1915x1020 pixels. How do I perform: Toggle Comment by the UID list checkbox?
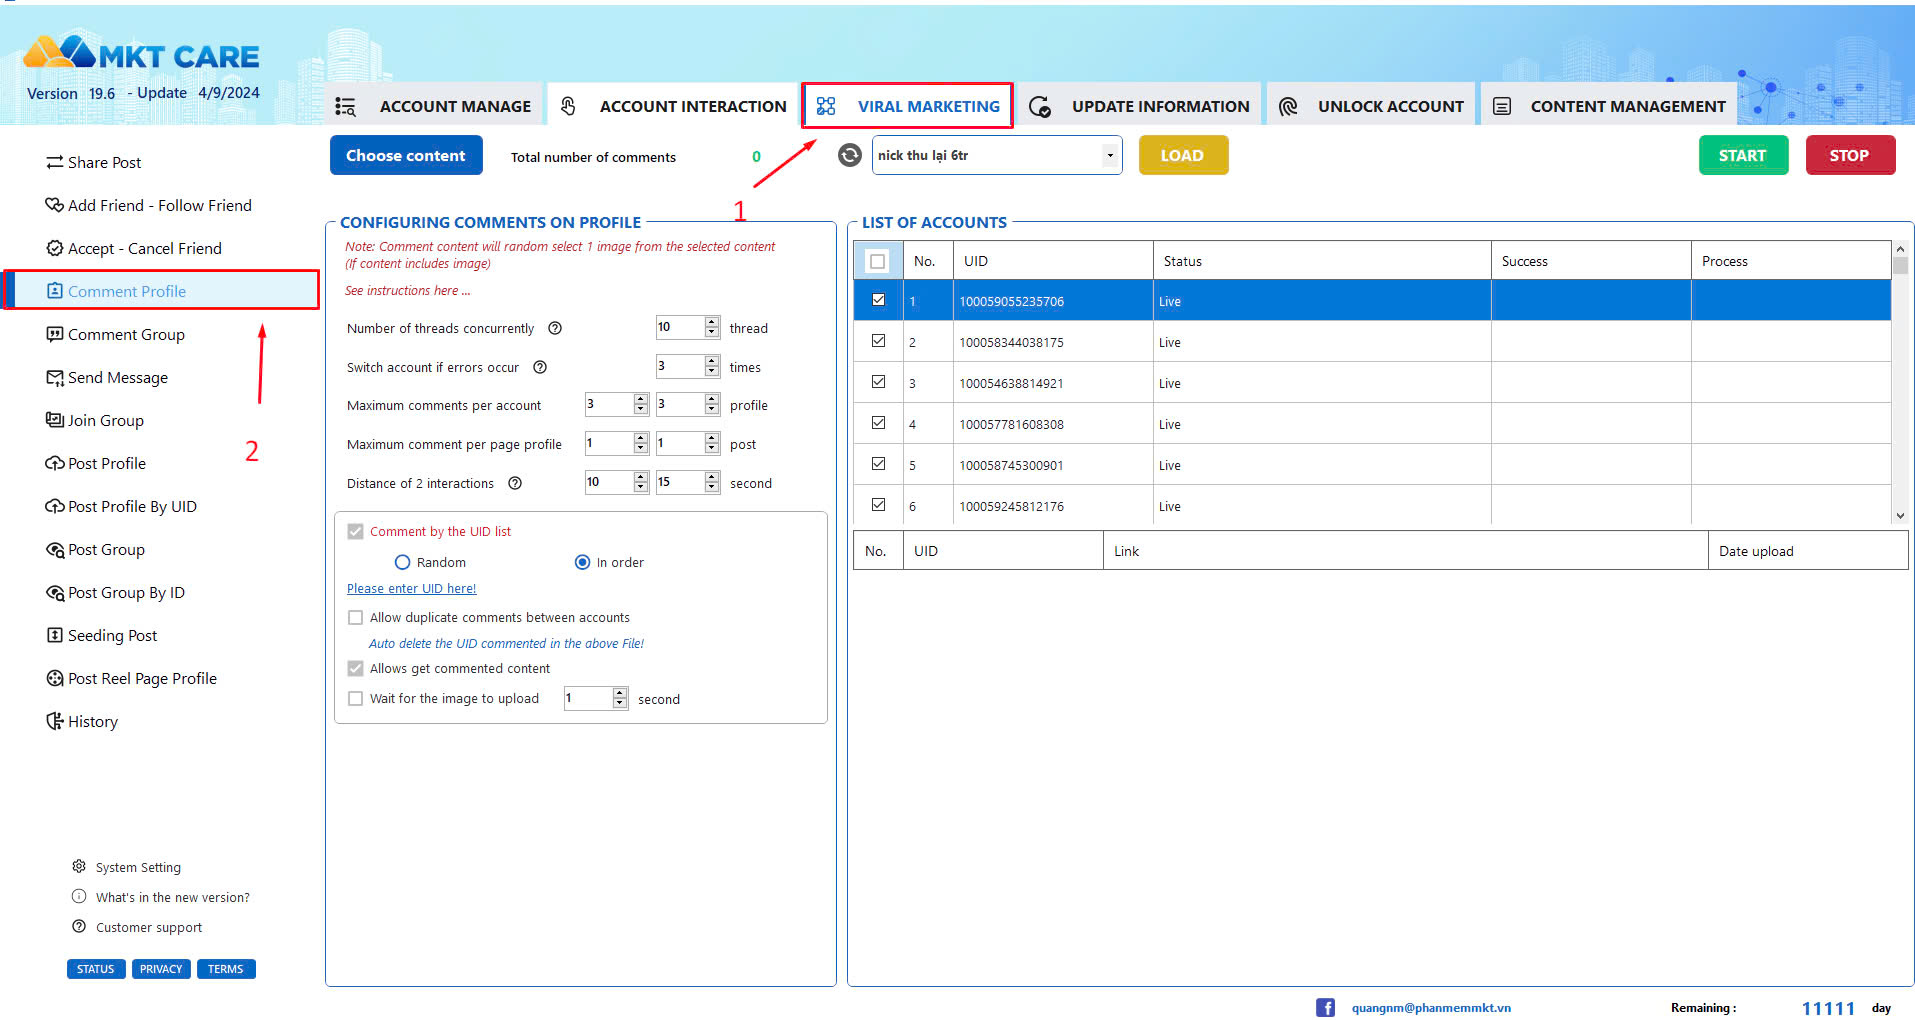pos(355,531)
